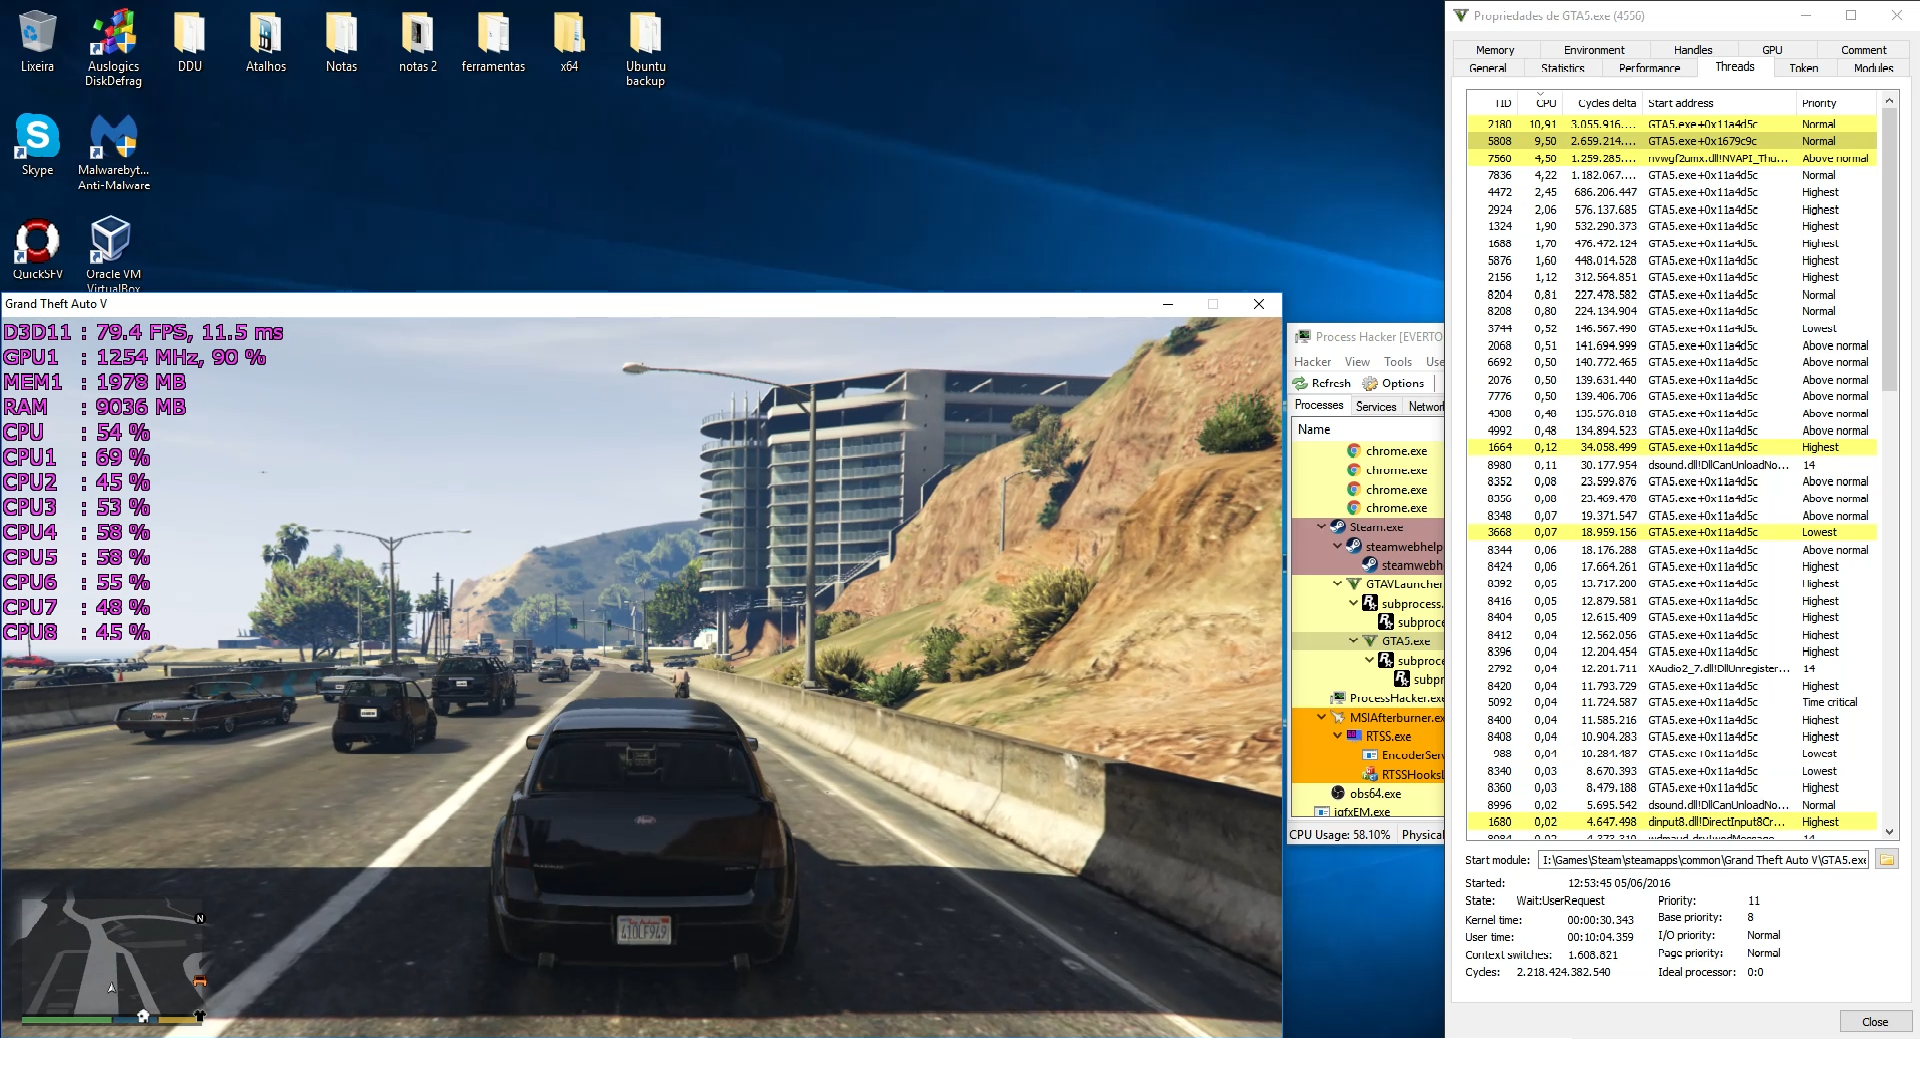Collapse the GTAVLauncher process tree
This screenshot has width=1920, height=1081.
click(x=1338, y=584)
